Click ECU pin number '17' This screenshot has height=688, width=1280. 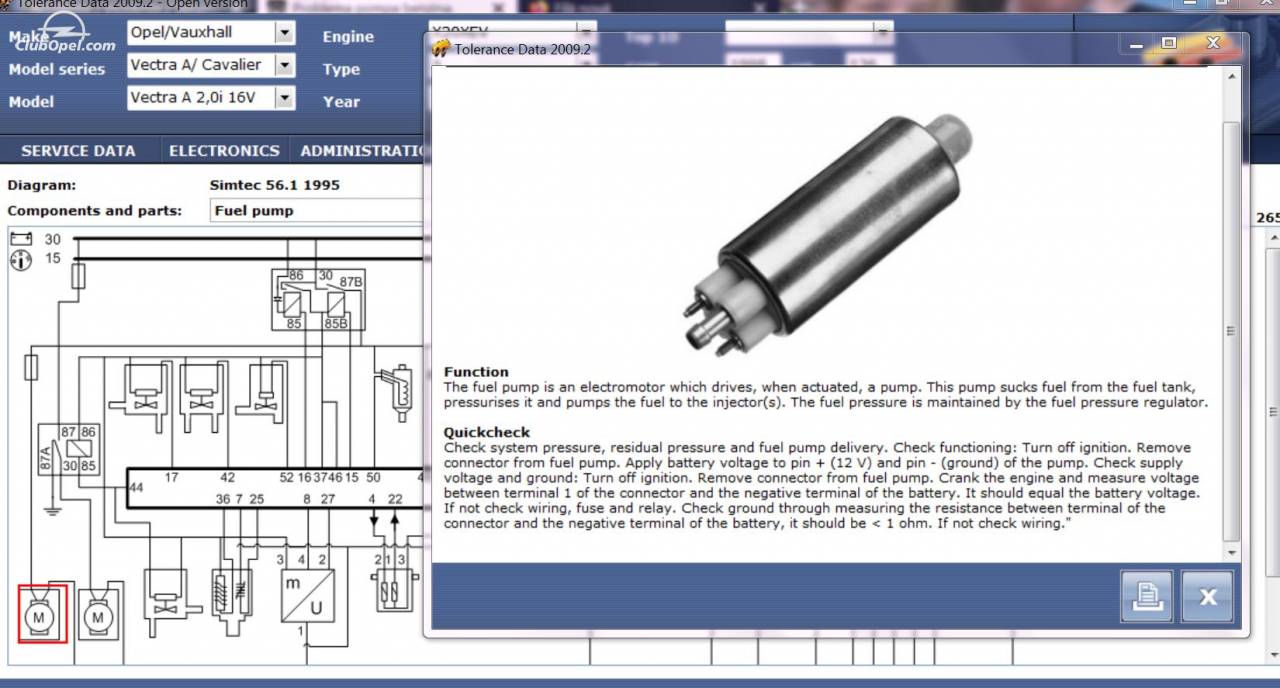(171, 478)
